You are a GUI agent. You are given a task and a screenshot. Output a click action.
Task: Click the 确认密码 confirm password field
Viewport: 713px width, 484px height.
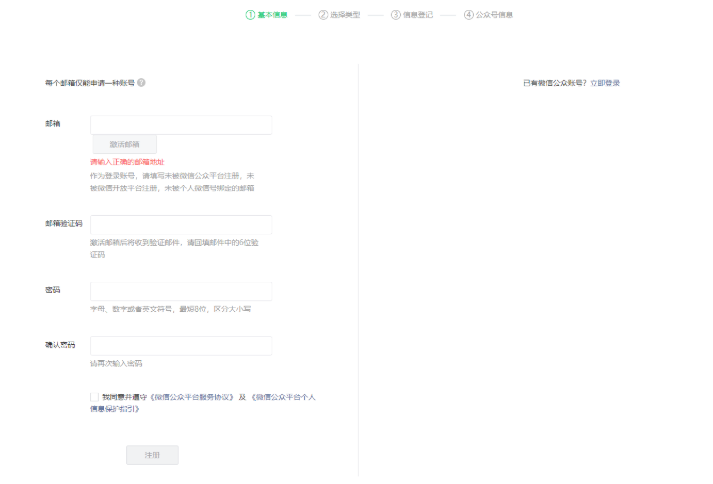tap(181, 346)
